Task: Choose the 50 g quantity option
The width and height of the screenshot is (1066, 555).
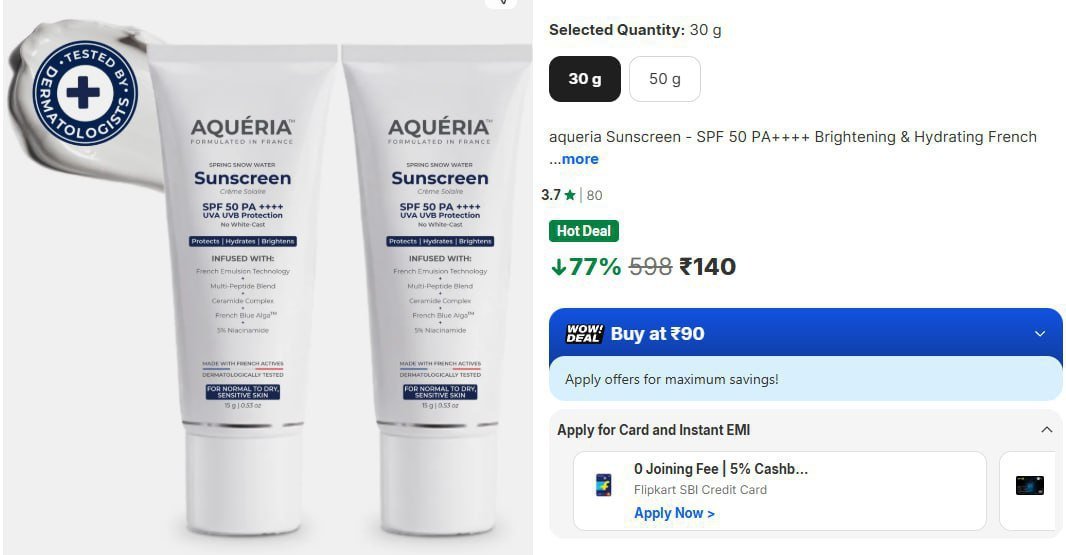Action: click(x=664, y=79)
